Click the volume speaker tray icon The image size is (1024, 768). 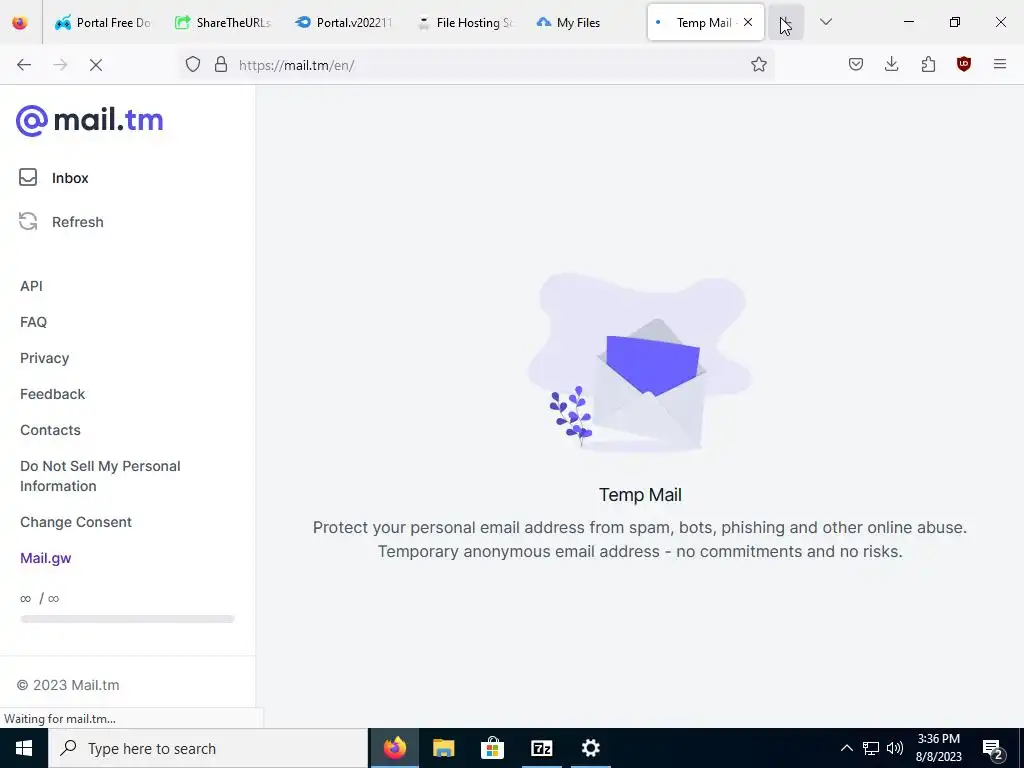click(x=895, y=748)
